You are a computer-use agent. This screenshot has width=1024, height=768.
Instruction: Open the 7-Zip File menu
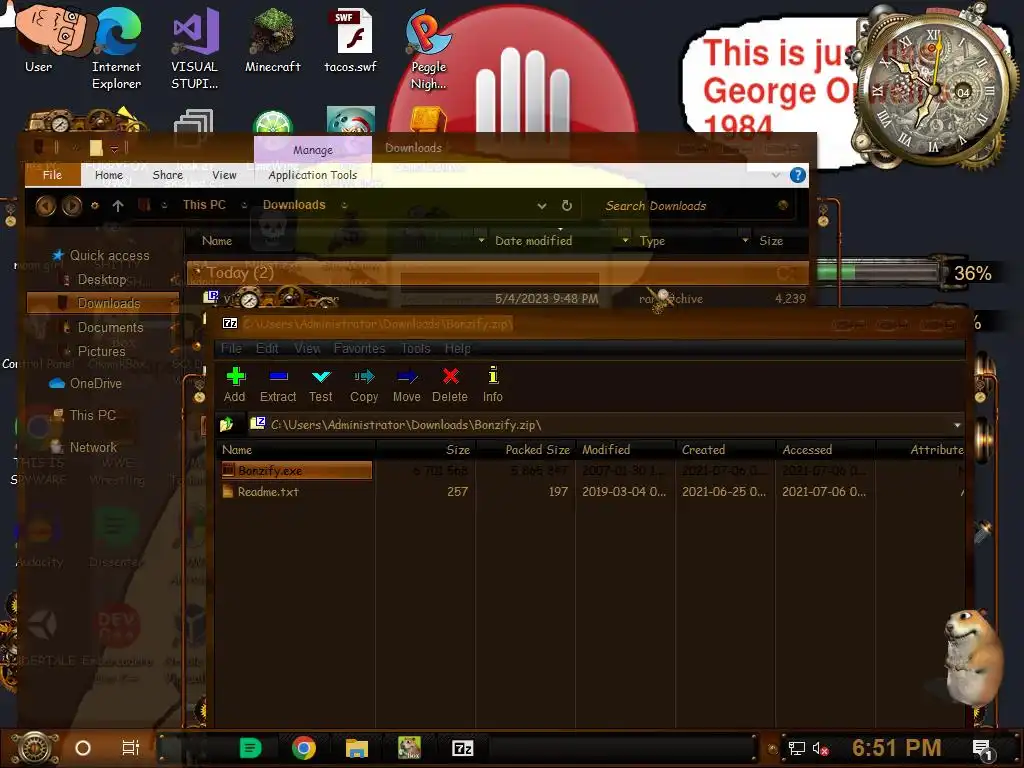231,349
